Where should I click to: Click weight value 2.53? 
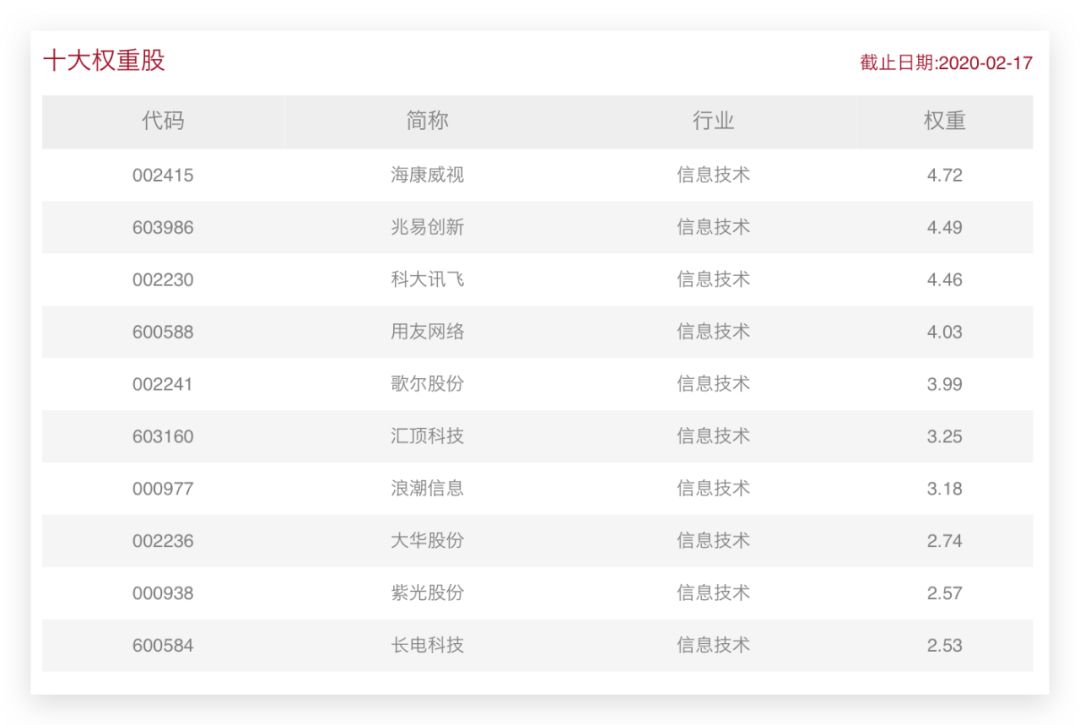944,646
